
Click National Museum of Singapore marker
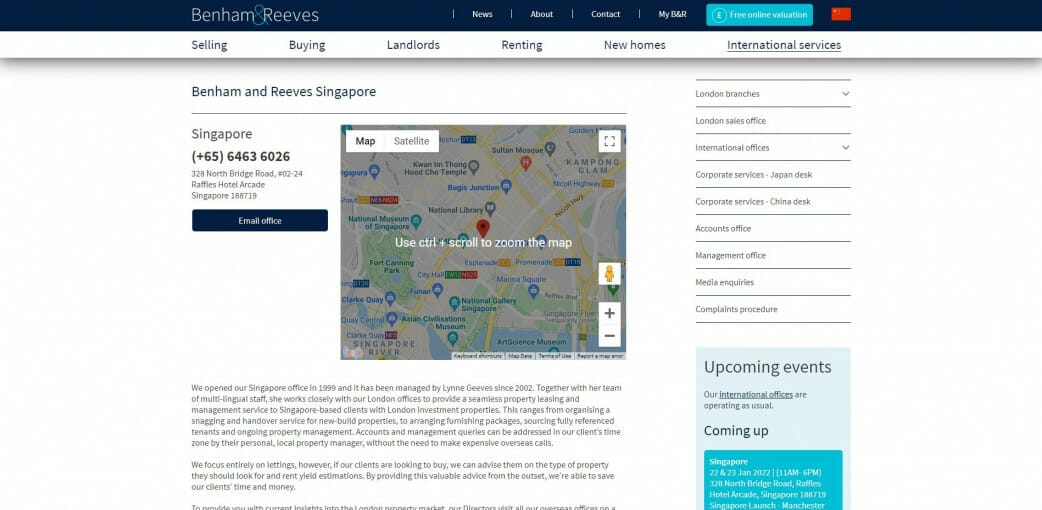(416, 220)
